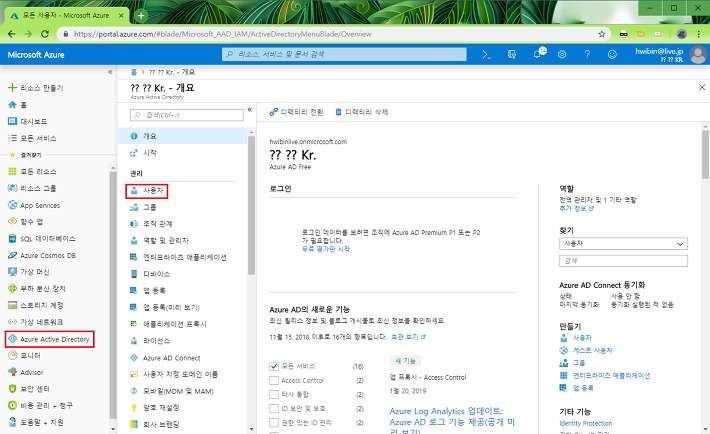Click the account avatar picture
This screenshot has width=710, height=434.
pos(698,55)
